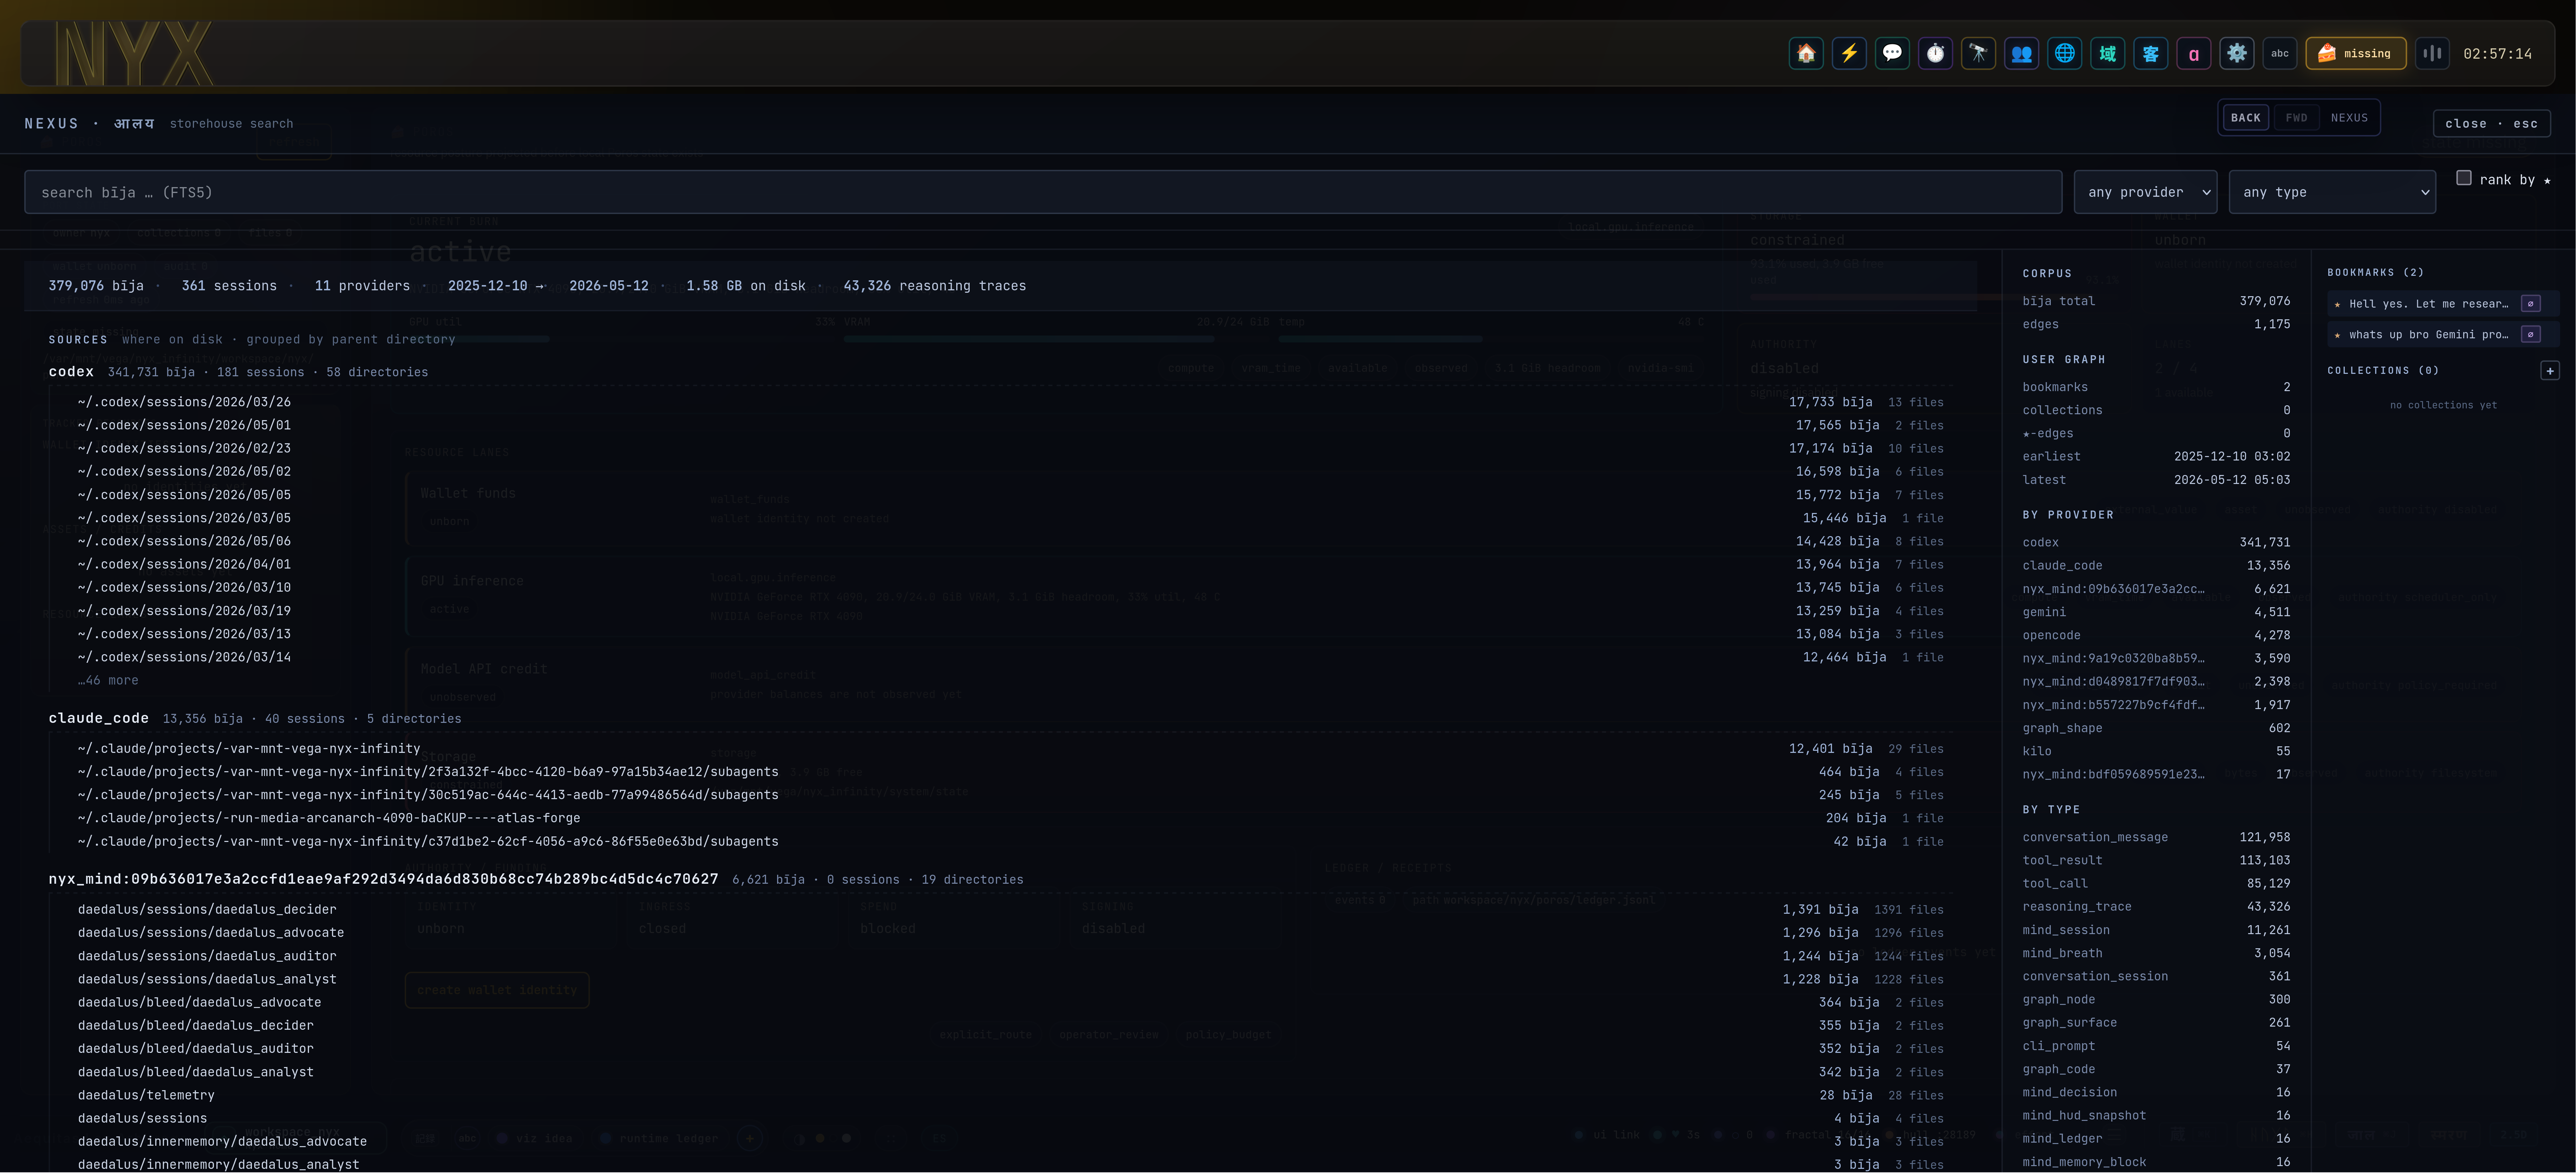Screen dimensions: 2576x1173
Task: Focus the search bīja FTS5 field
Action: tap(1043, 192)
